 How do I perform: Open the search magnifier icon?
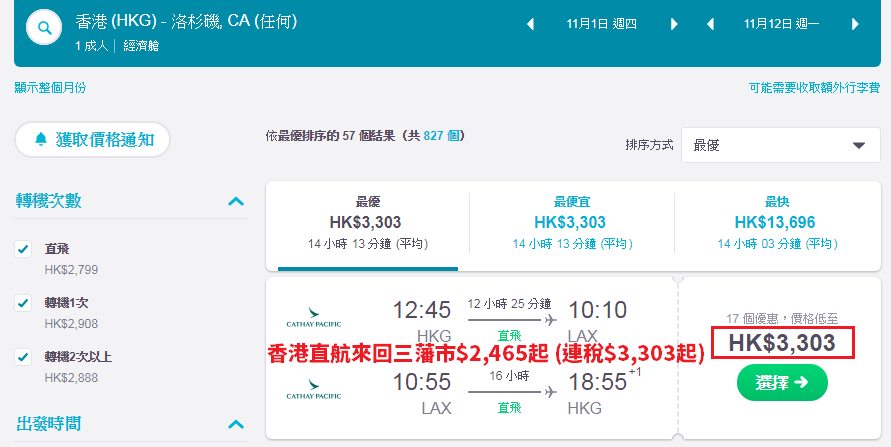[44, 27]
